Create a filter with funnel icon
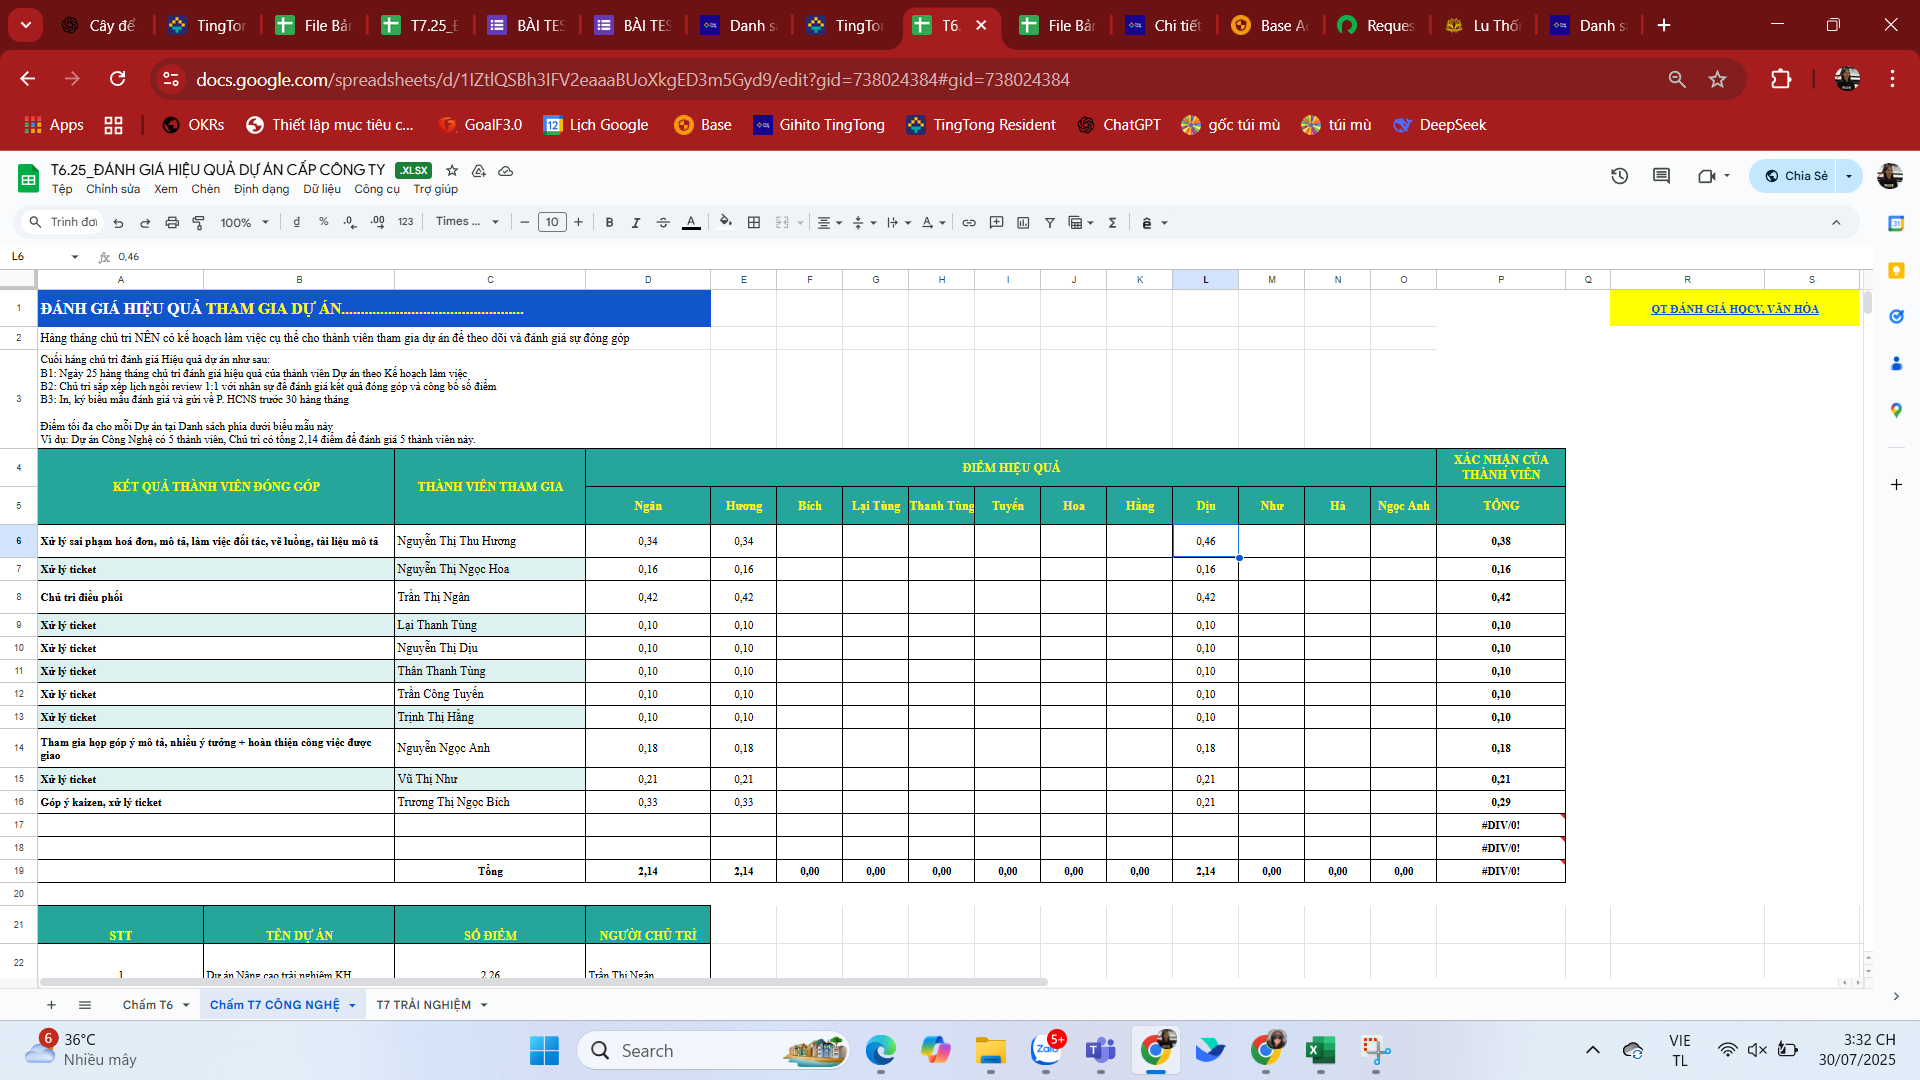The width and height of the screenshot is (1920, 1080). tap(1050, 222)
